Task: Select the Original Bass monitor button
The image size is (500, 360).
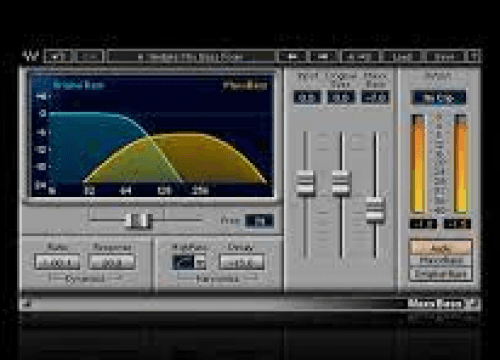Action: tap(441, 274)
